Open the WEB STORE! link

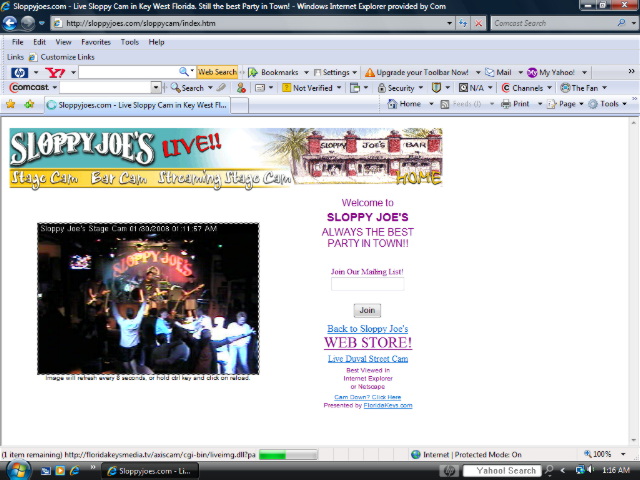[368, 342]
